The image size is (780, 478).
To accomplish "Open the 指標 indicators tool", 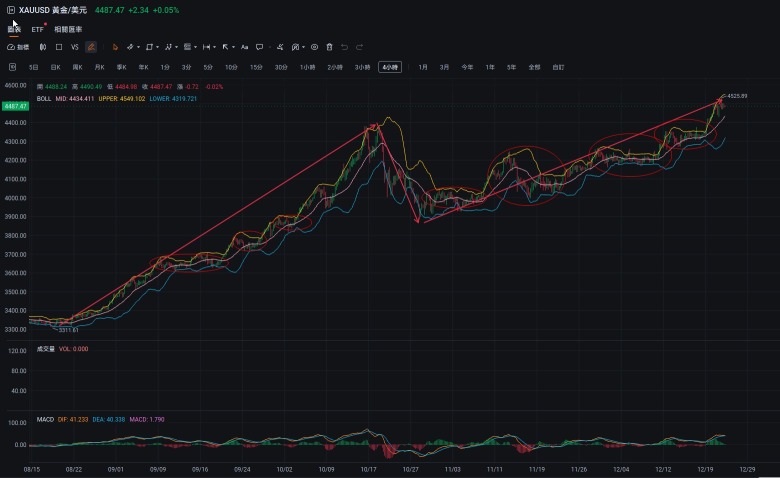I will (18, 47).
